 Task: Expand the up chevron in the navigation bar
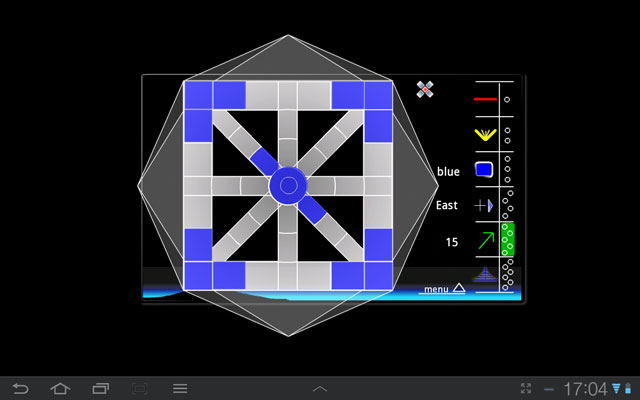(320, 389)
